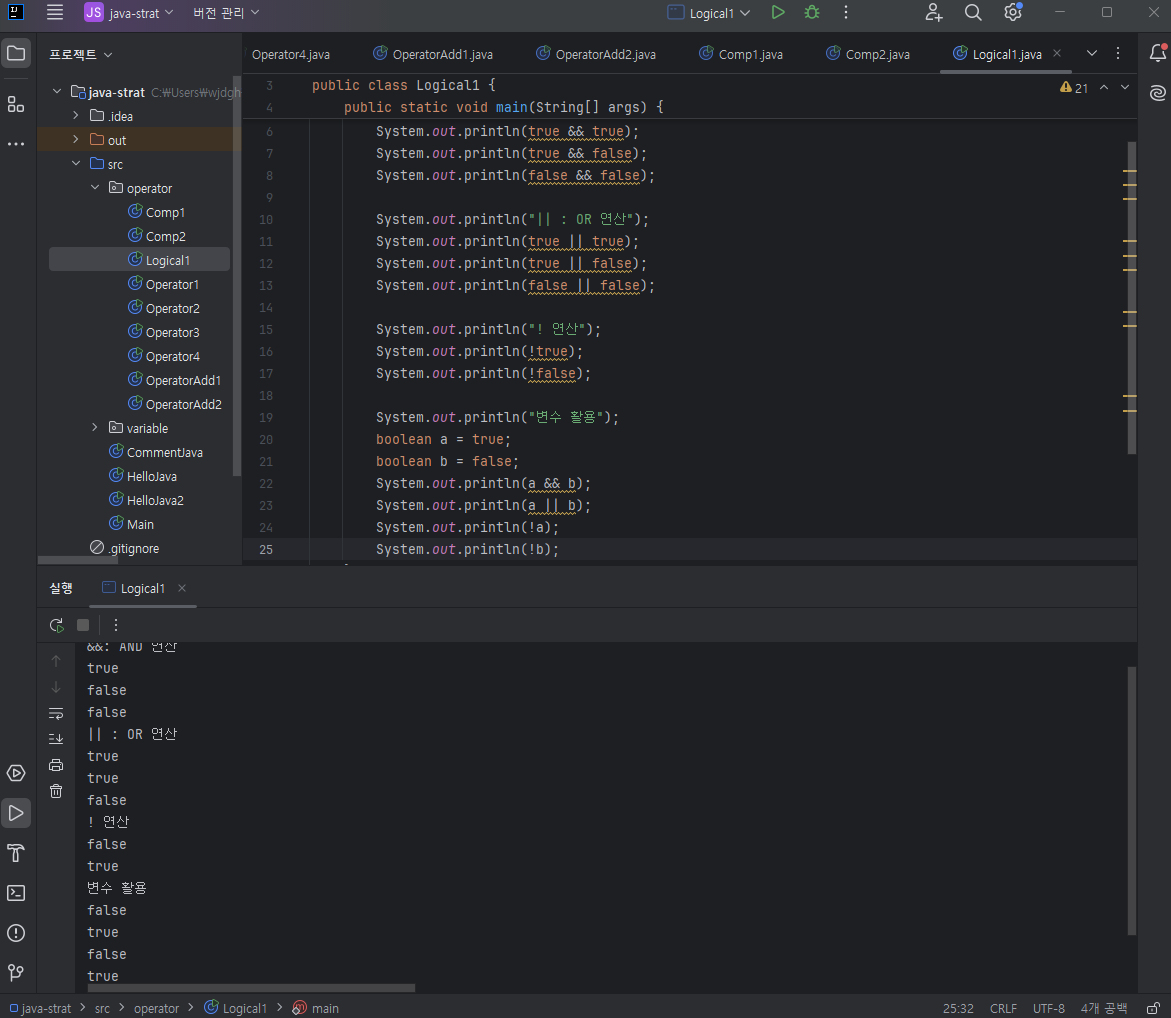1171x1018 pixels.
Task: Clear console output with trash icon
Action: tap(56, 791)
